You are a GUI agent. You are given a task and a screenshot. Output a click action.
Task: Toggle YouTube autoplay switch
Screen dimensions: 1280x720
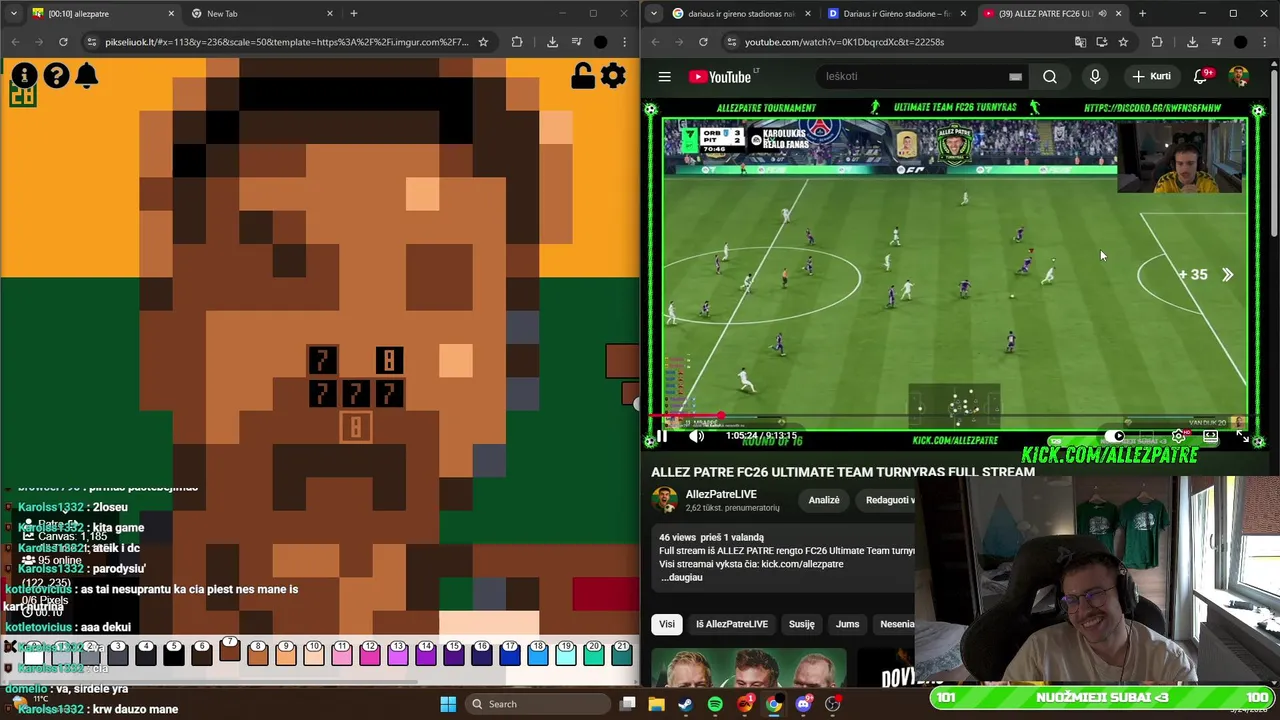coord(1117,436)
